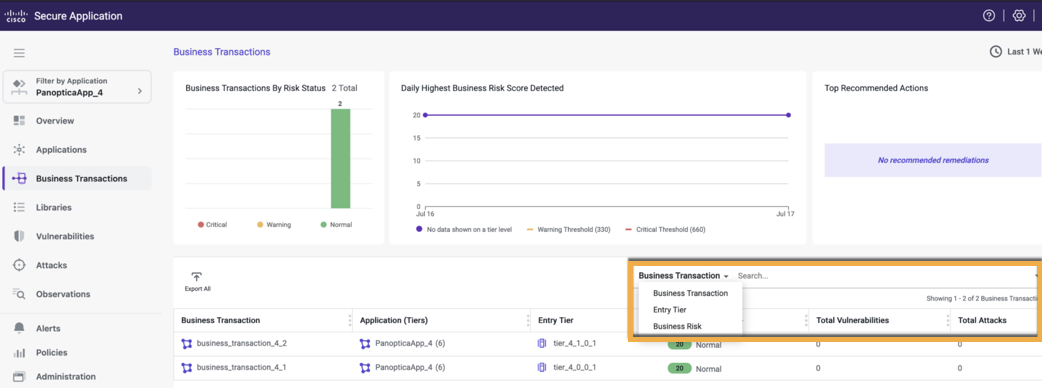
Task: Click the Search input field
Action: coord(884,276)
